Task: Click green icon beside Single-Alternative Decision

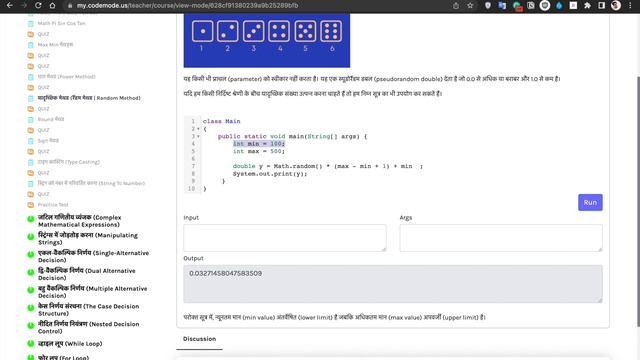Action: [x=31, y=254]
